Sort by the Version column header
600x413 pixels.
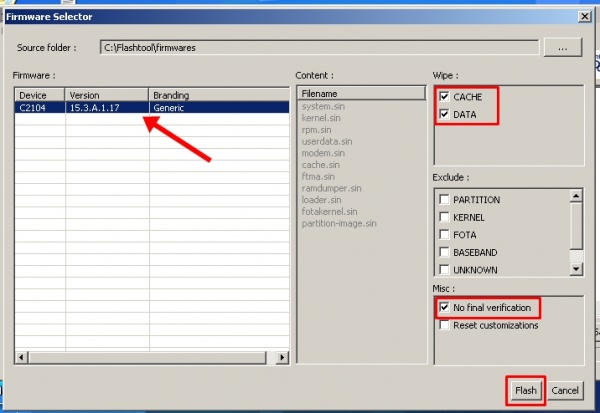(x=106, y=95)
